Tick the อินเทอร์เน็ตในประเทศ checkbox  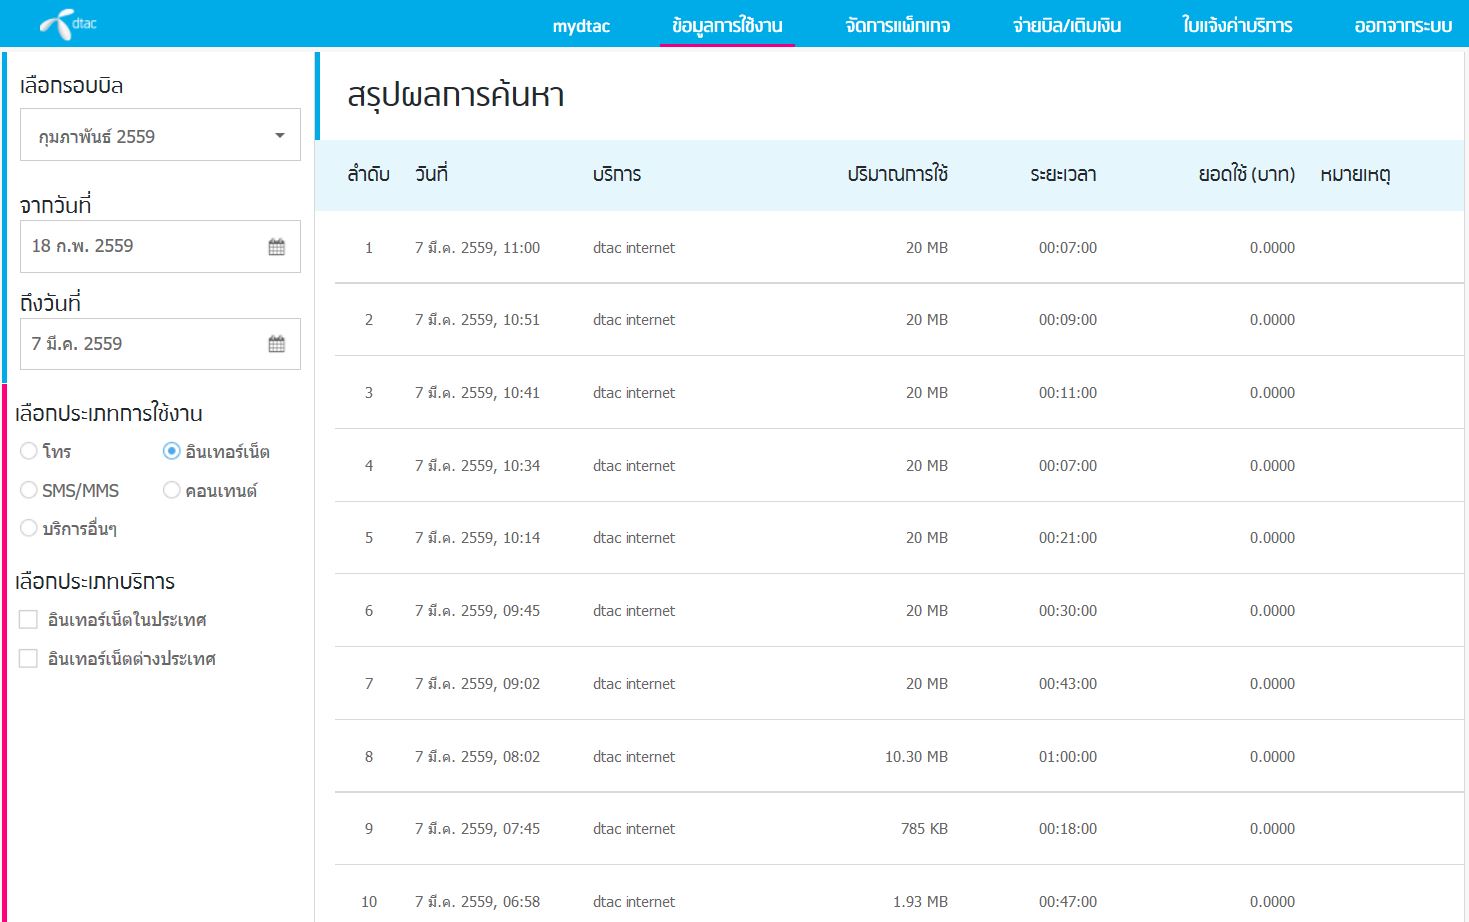(x=28, y=620)
